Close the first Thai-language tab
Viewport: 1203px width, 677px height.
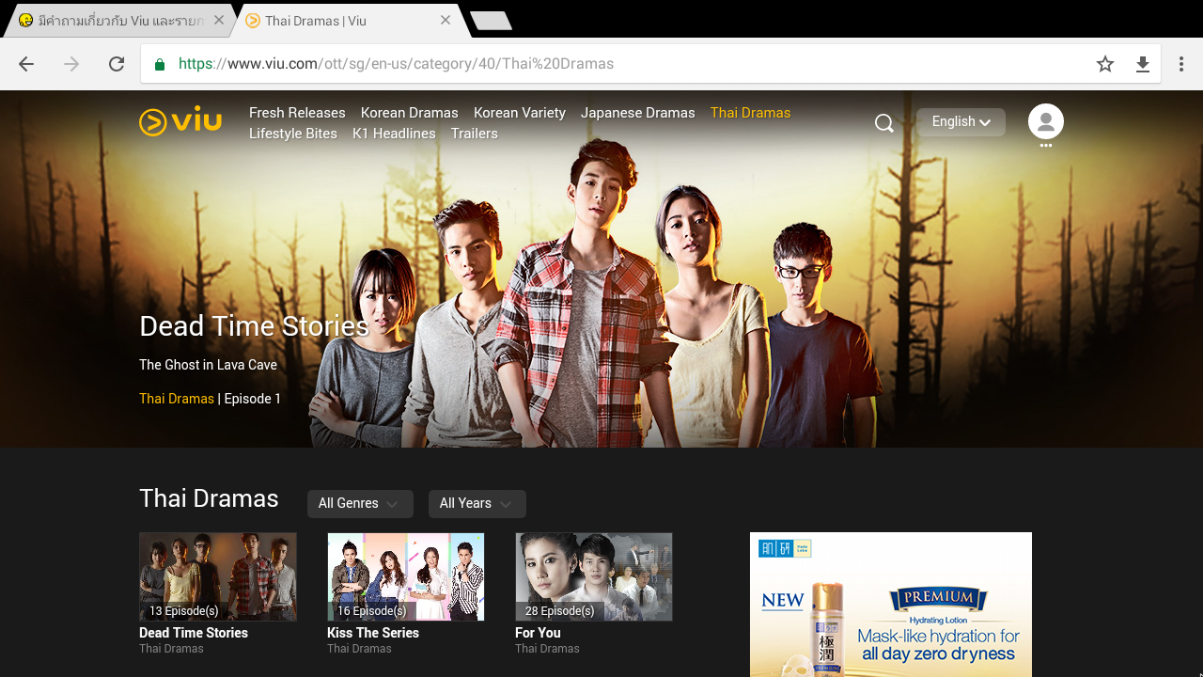[x=218, y=20]
